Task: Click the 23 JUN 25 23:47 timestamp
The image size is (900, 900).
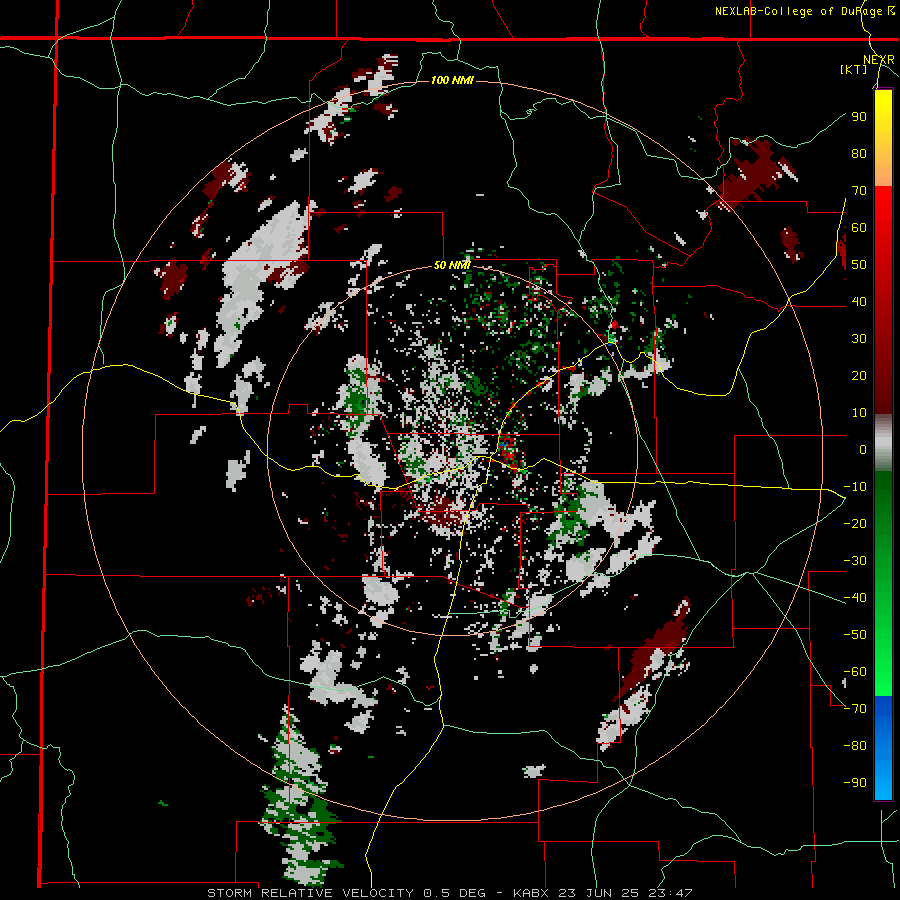Action: 625,893
